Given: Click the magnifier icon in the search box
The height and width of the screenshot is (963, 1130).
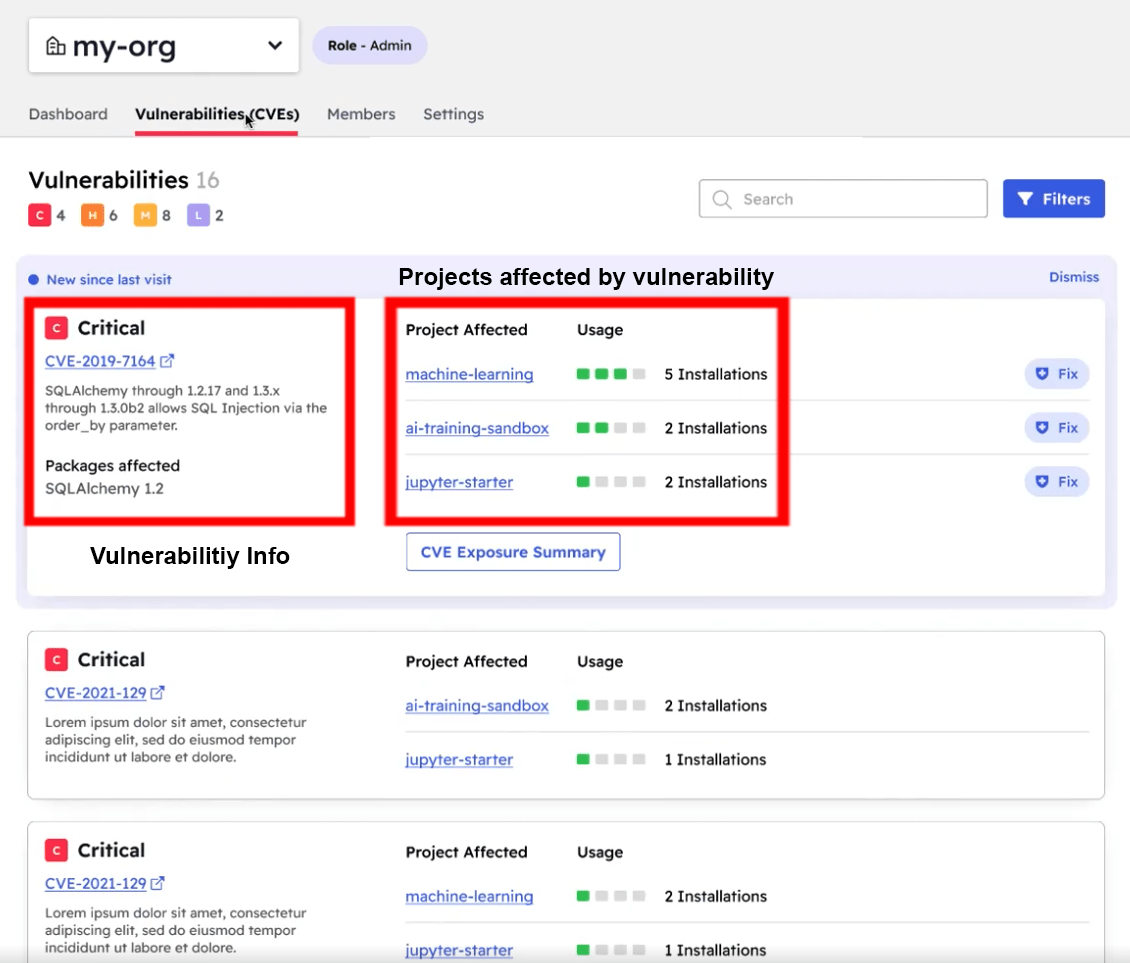Looking at the screenshot, I should 721,199.
